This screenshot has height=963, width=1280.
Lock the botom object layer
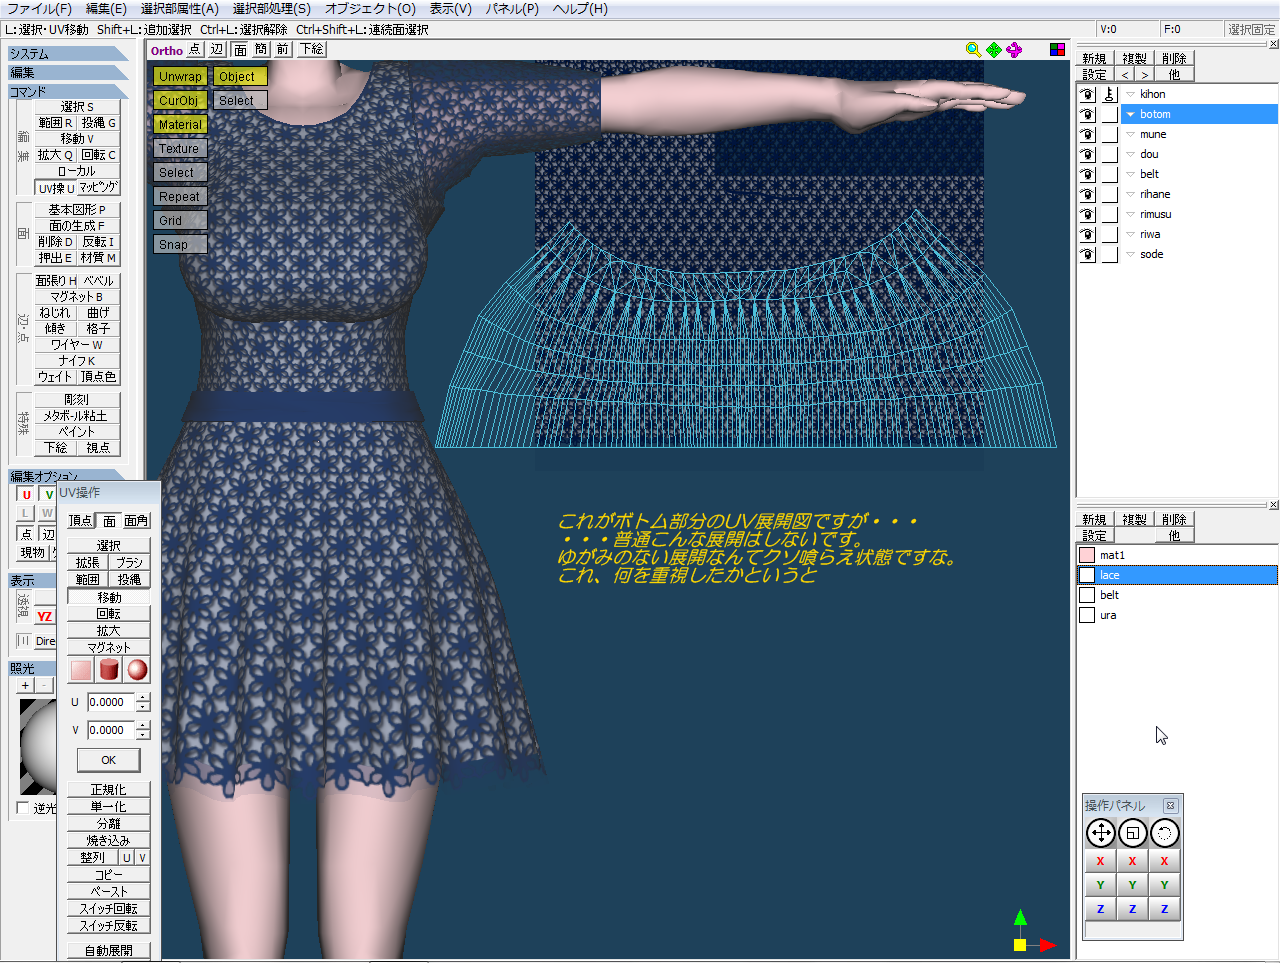click(x=1110, y=115)
